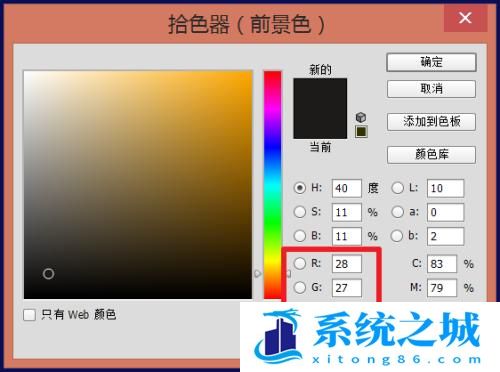The width and height of the screenshot is (500, 372).
Task: Click the a value field showing 0
Action: [445, 212]
